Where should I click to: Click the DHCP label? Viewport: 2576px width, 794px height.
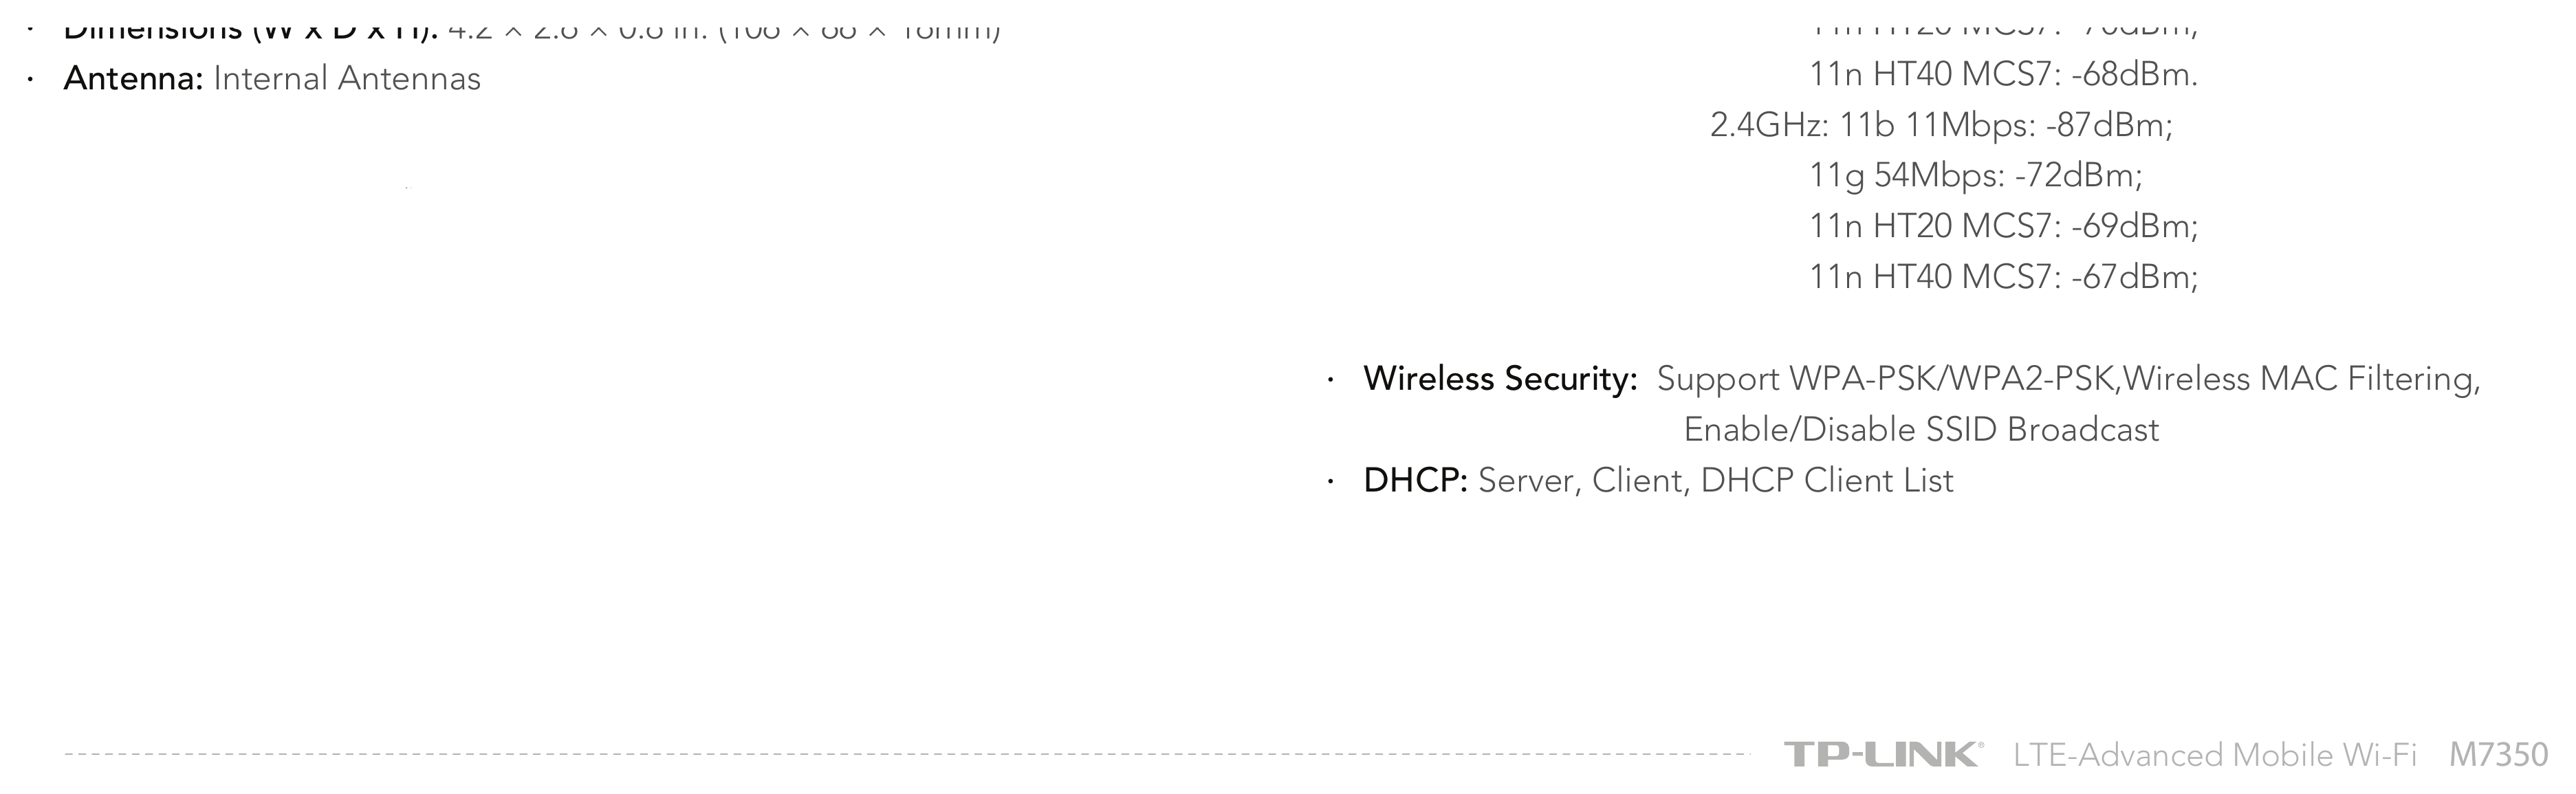tap(1415, 480)
